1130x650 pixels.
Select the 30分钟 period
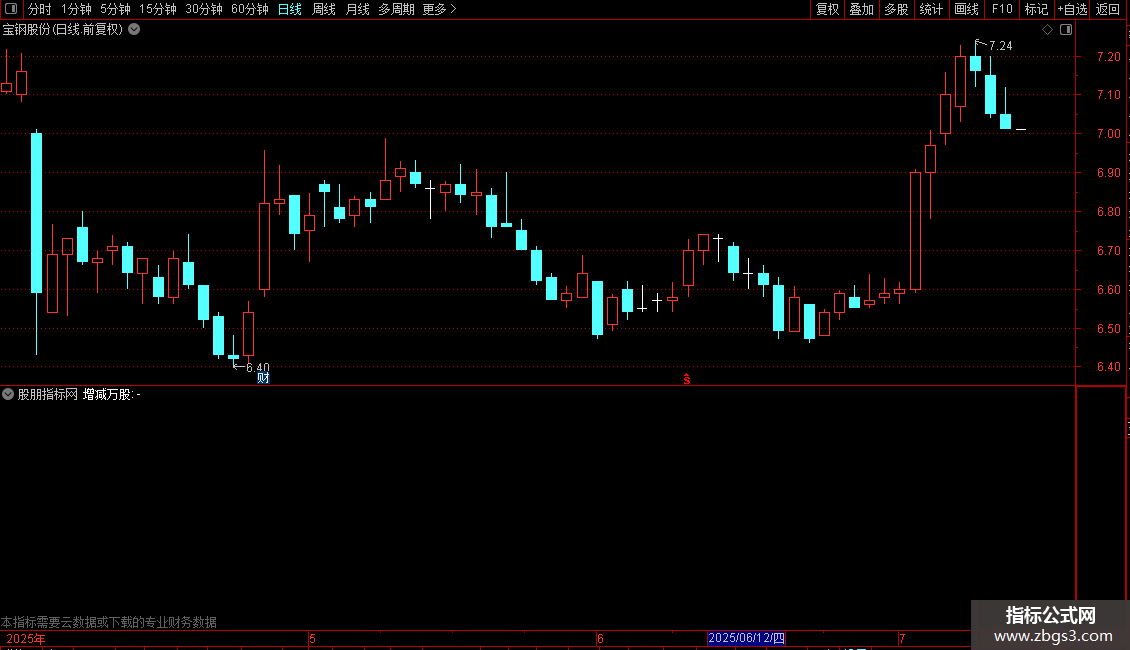[x=204, y=9]
